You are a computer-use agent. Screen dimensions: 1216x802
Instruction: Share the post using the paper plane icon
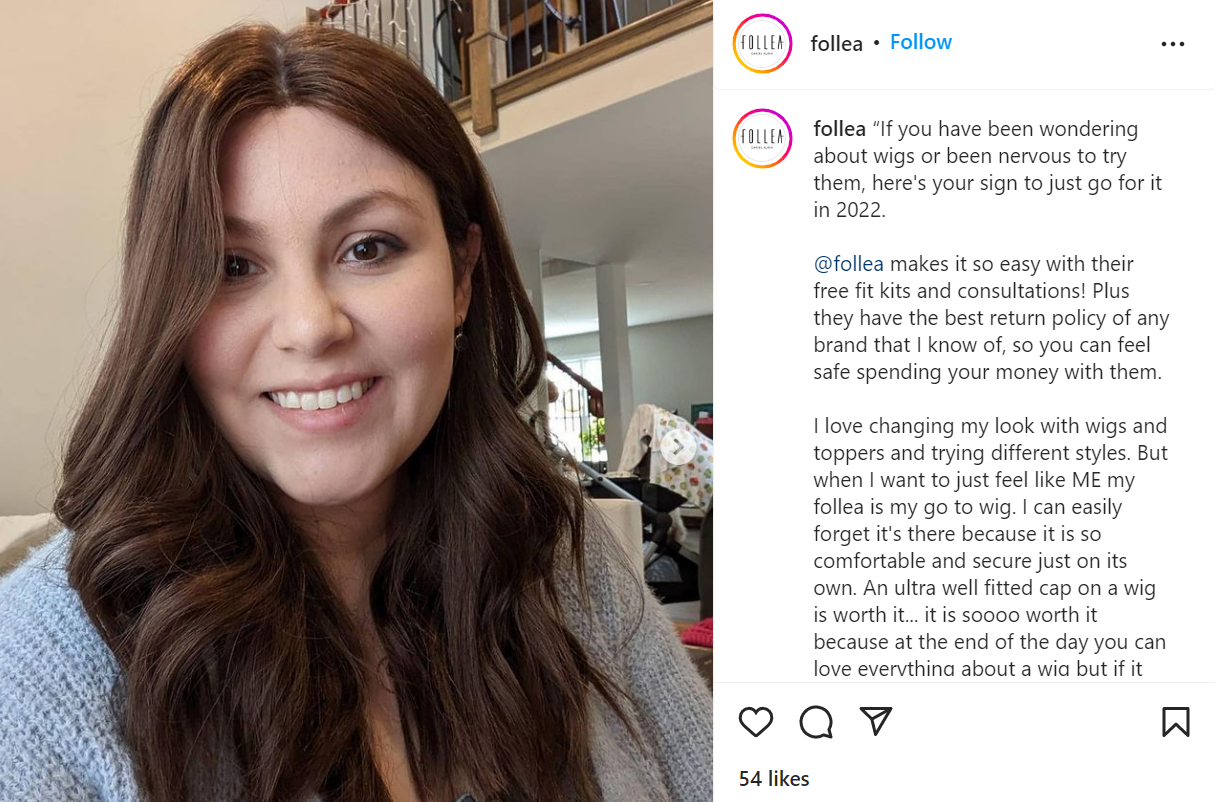click(x=876, y=721)
